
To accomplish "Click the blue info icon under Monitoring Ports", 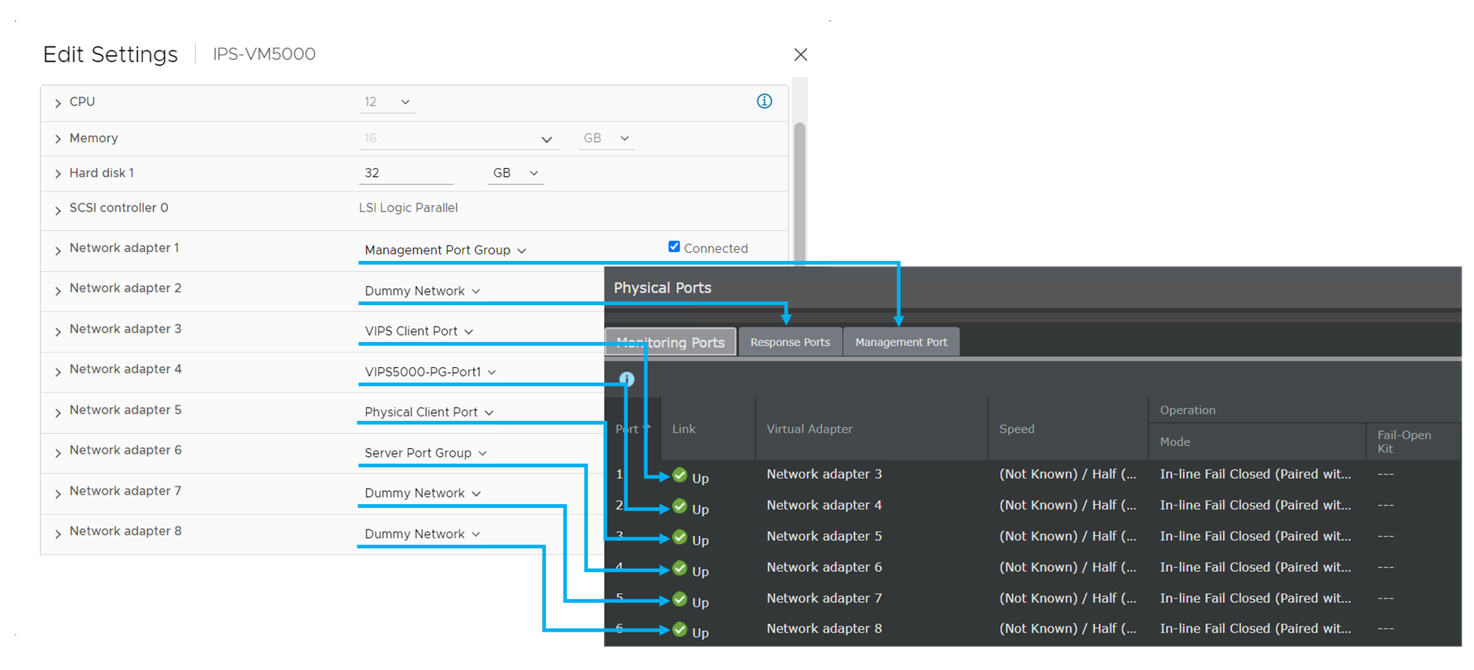I will [x=627, y=379].
